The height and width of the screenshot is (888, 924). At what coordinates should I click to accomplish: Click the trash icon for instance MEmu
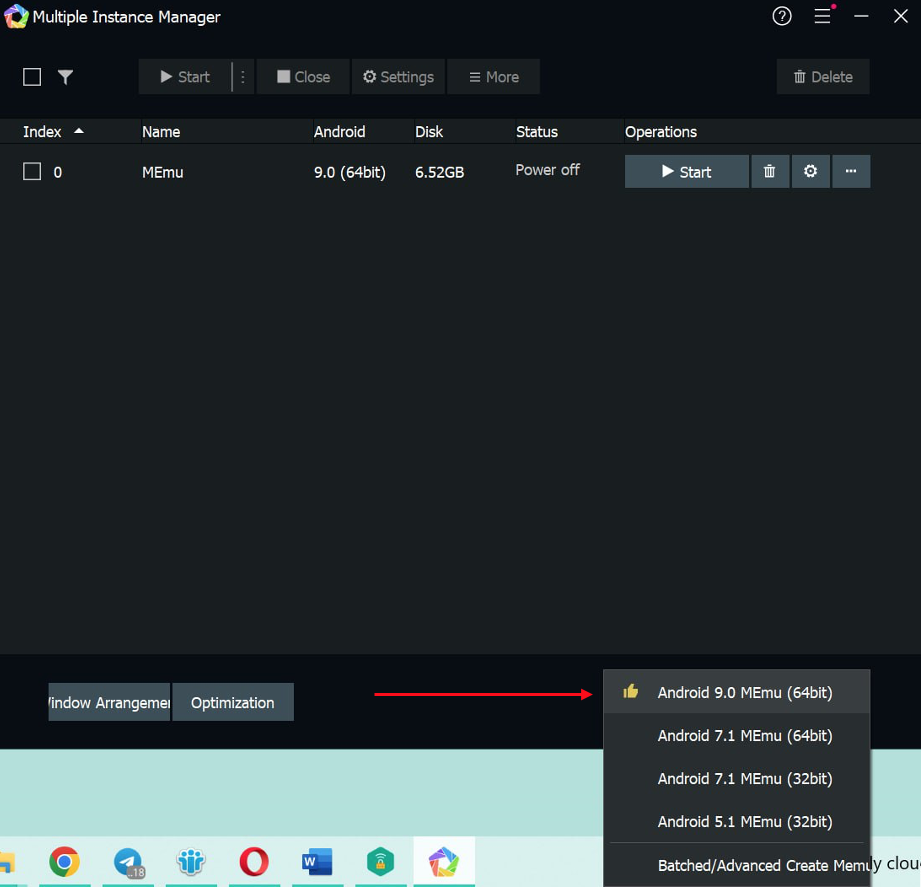pos(769,171)
